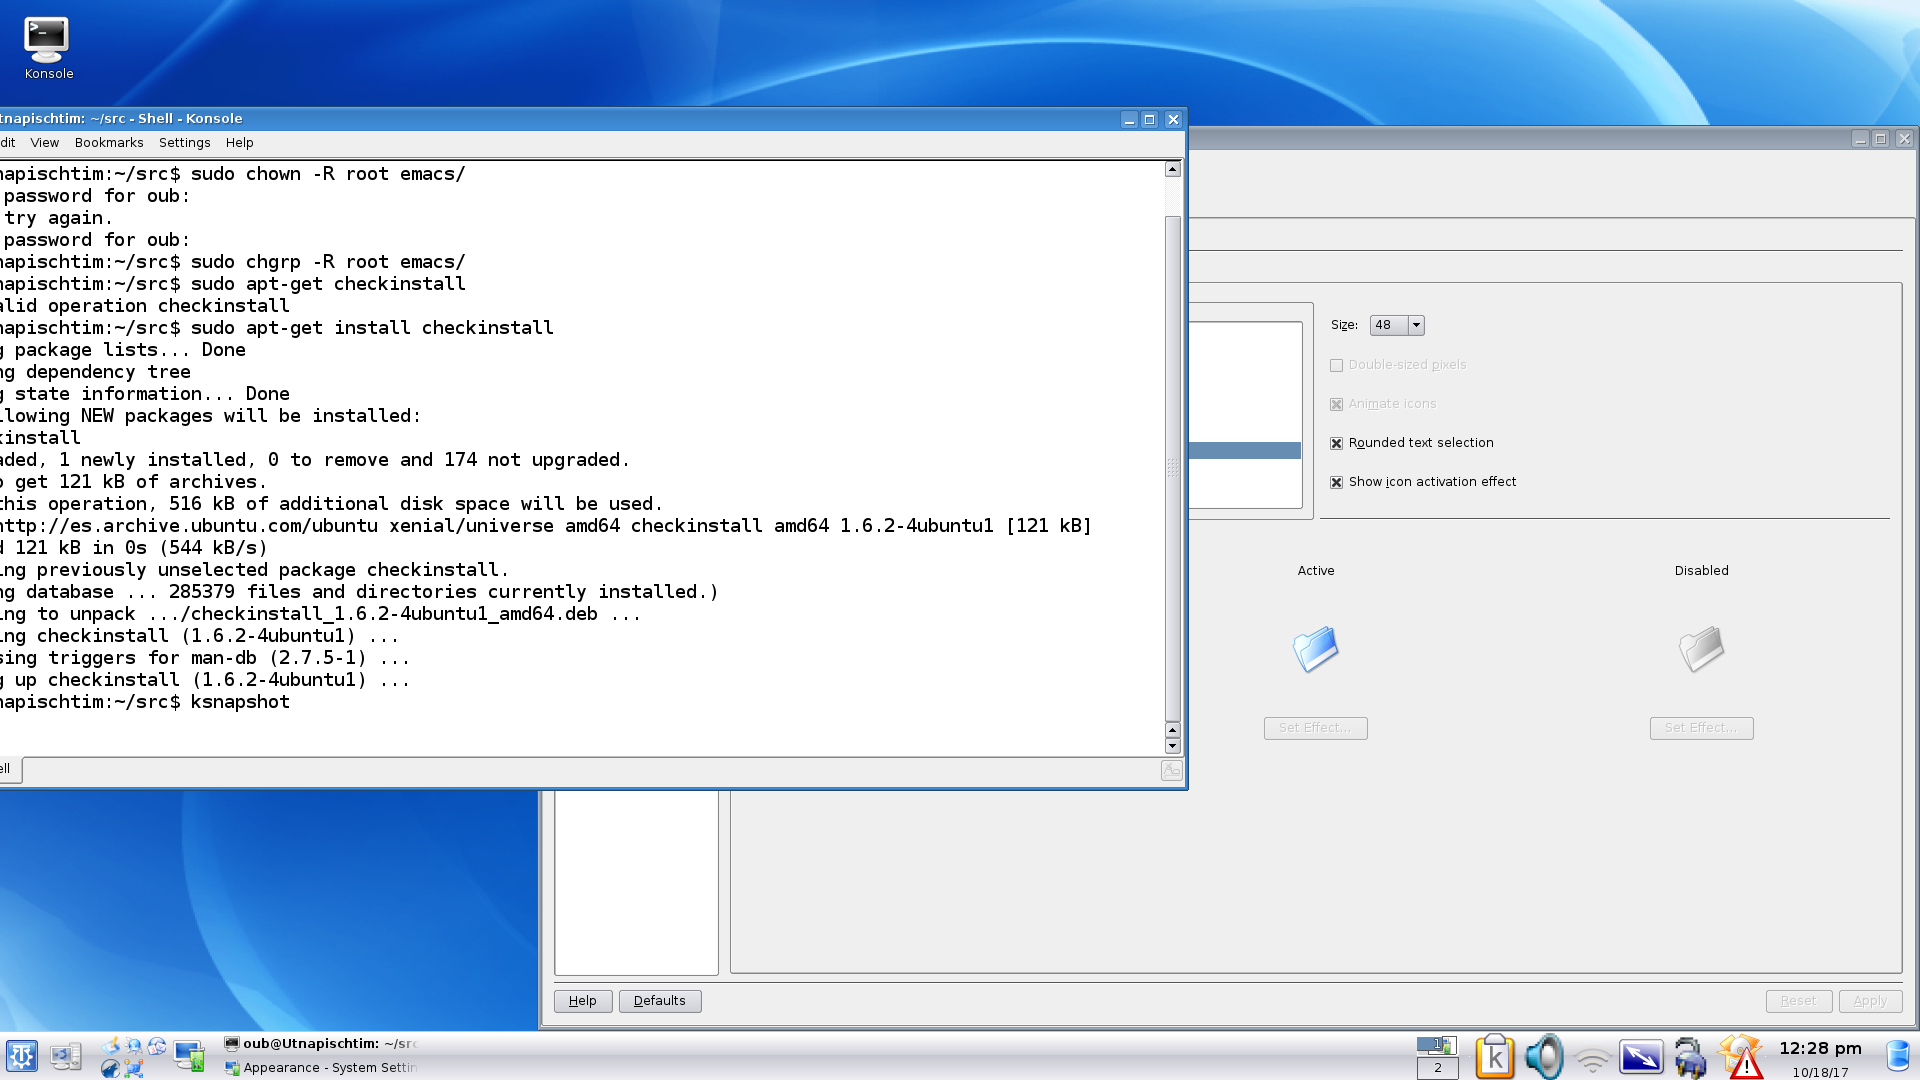Maximize the Konsole window
The height and width of the screenshot is (1080, 1920).
[x=1150, y=119]
